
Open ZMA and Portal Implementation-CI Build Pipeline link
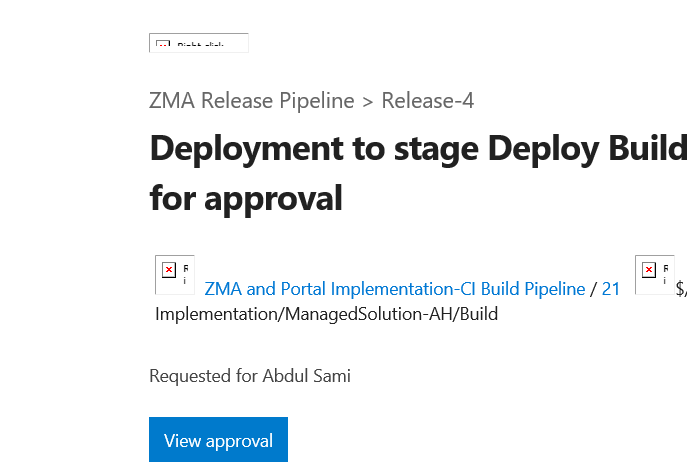tap(394, 289)
